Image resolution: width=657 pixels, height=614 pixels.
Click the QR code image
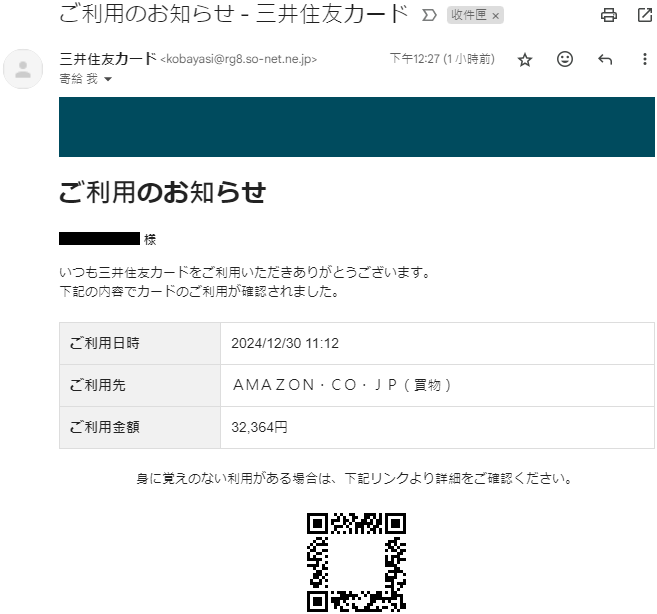point(356,562)
